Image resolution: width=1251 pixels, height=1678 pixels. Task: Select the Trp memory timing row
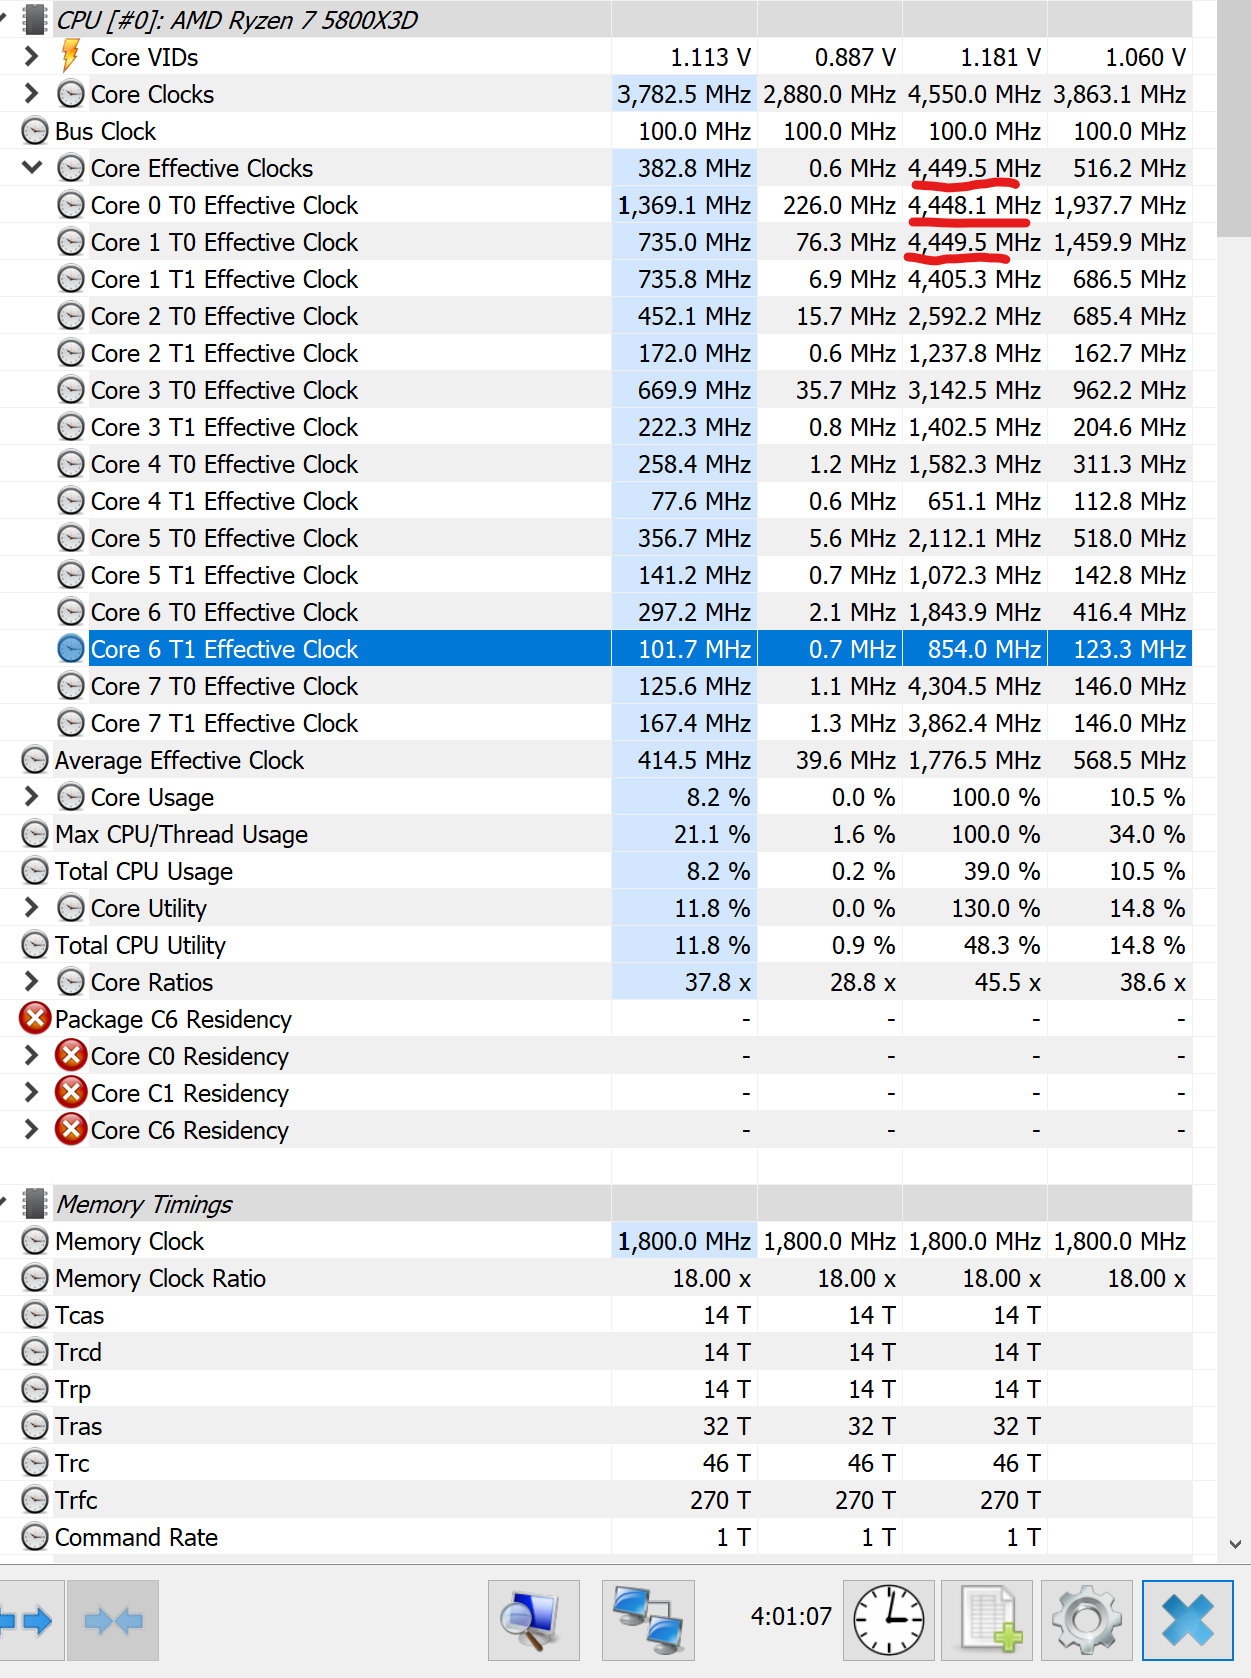[596, 1389]
